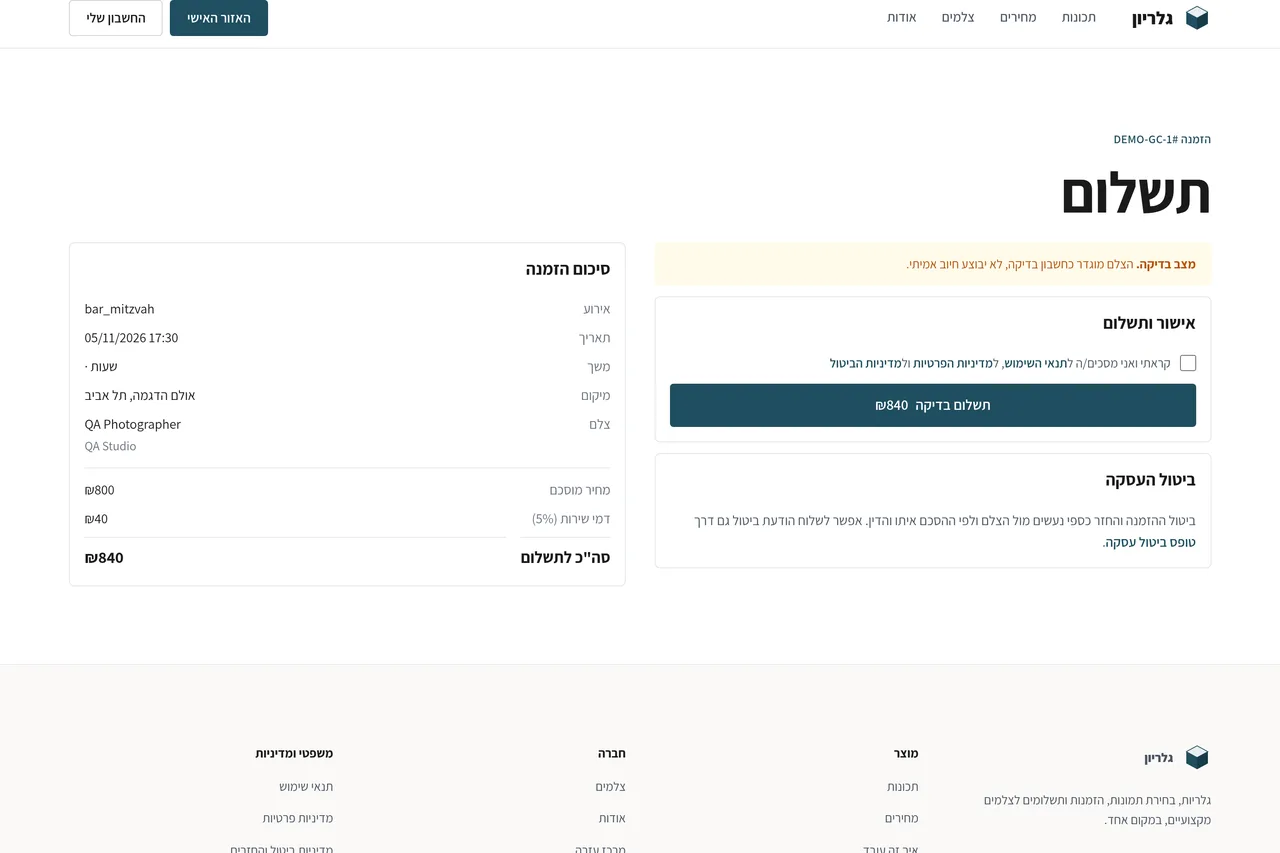Open צלמים in the top navigation

click(x=958, y=18)
